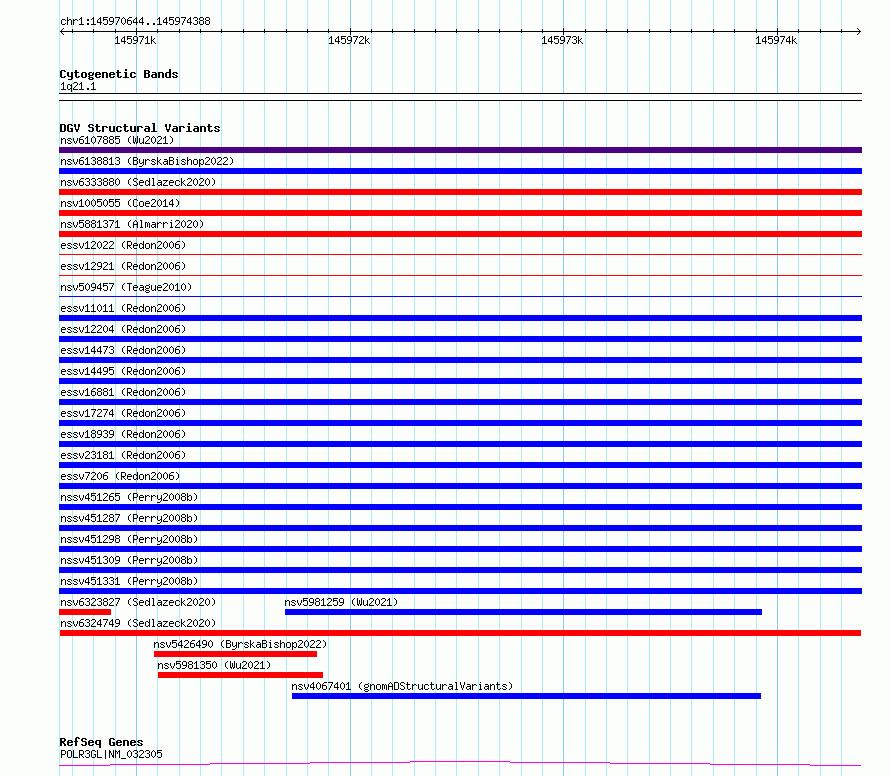Image resolution: width=890 pixels, height=776 pixels.
Task: Click nssv451265 (Perry2008b) label
Action: pyautogui.click(x=129, y=497)
